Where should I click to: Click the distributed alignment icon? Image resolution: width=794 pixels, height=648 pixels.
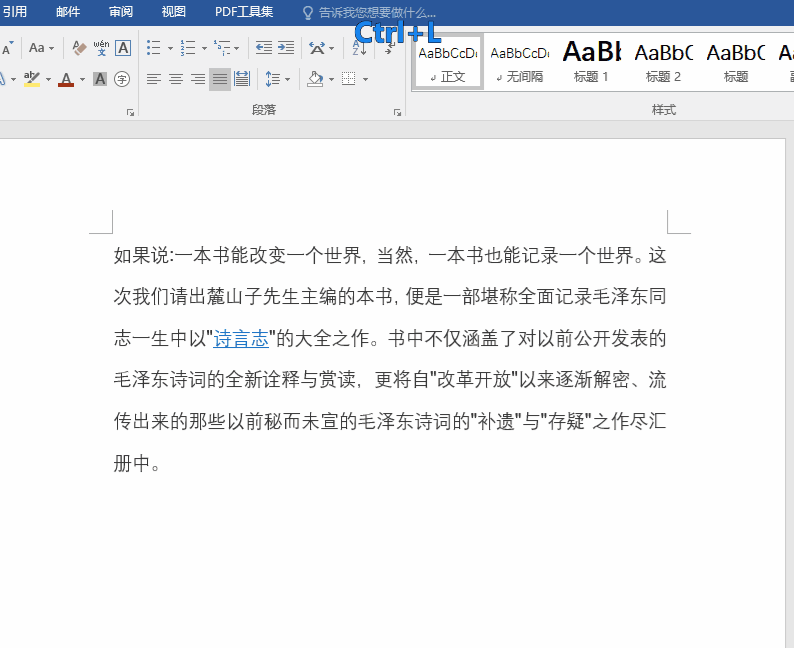click(x=241, y=79)
